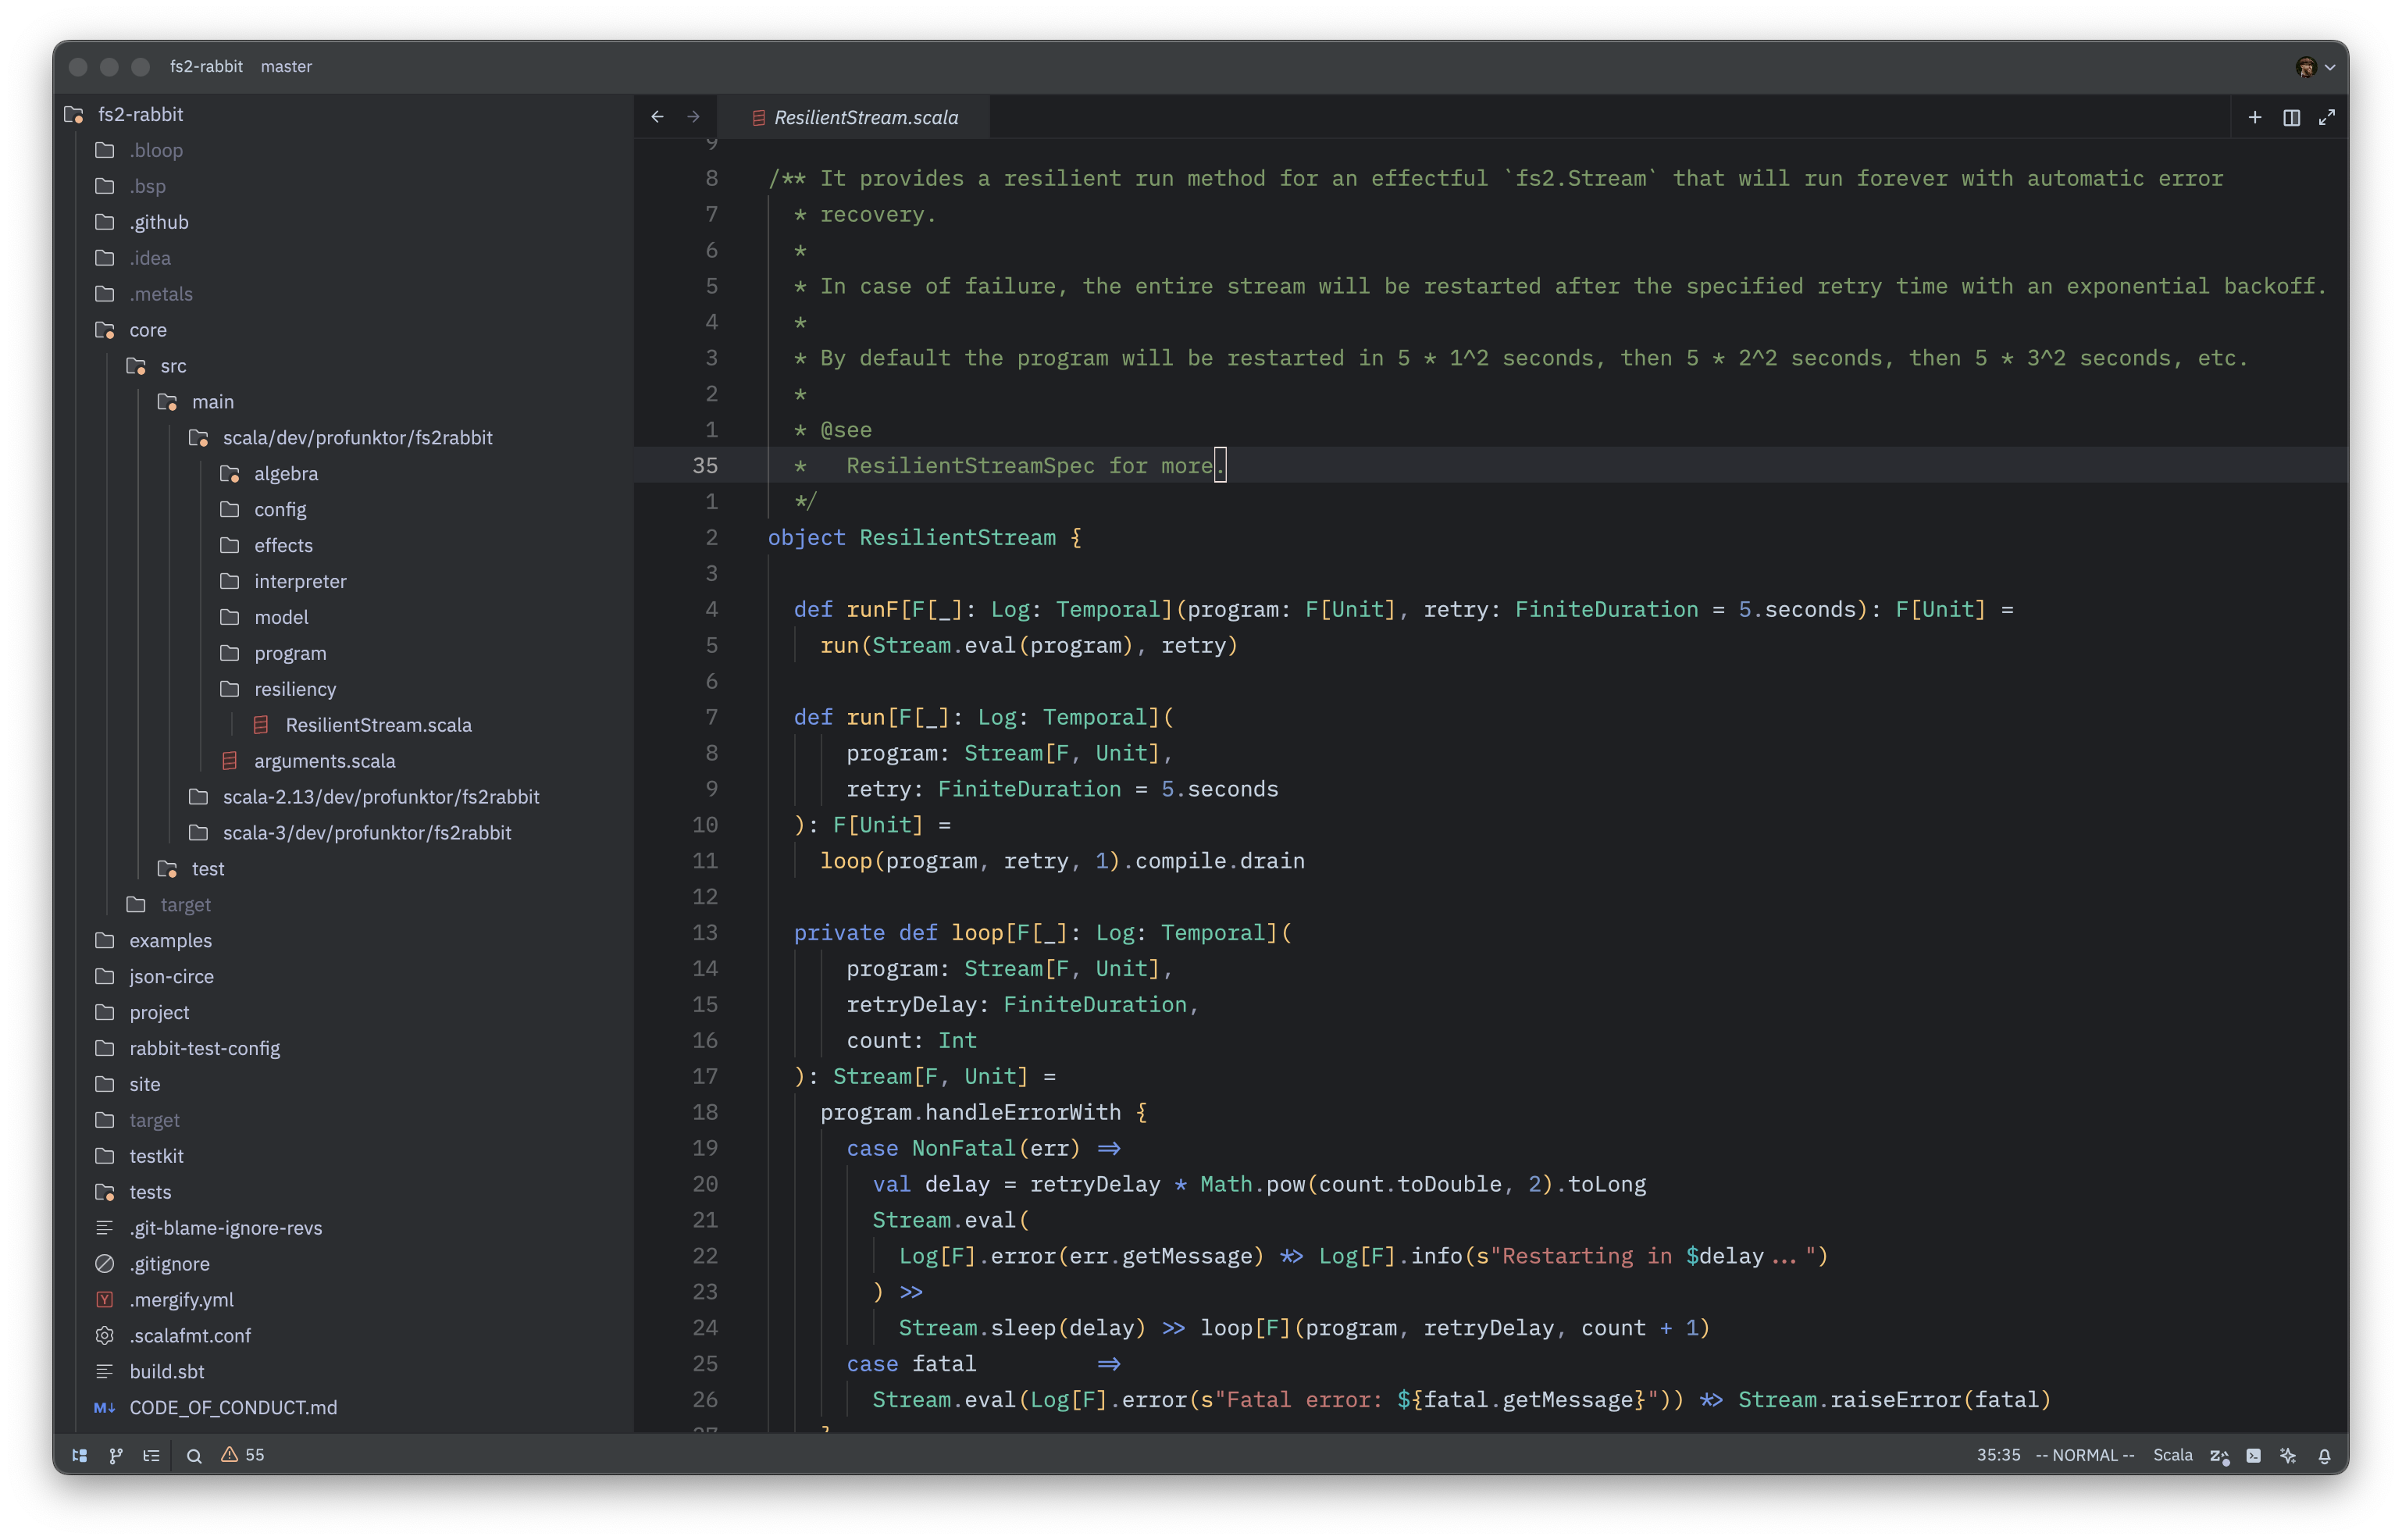The height and width of the screenshot is (1540, 2402).
Task: Toggle the terminal panel icon
Action: pyautogui.click(x=2254, y=1455)
